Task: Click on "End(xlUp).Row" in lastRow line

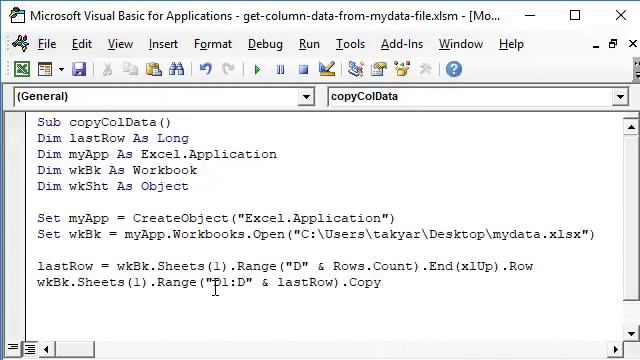Action: pyautogui.click(x=481, y=266)
